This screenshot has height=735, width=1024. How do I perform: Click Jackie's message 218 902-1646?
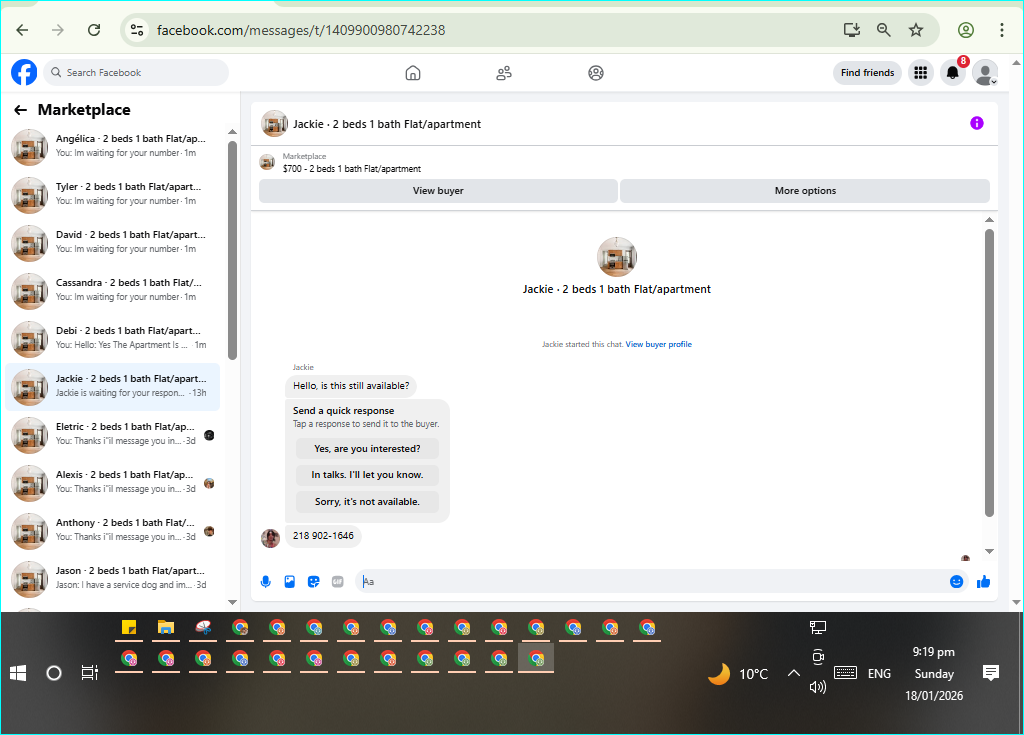pyautogui.click(x=323, y=536)
